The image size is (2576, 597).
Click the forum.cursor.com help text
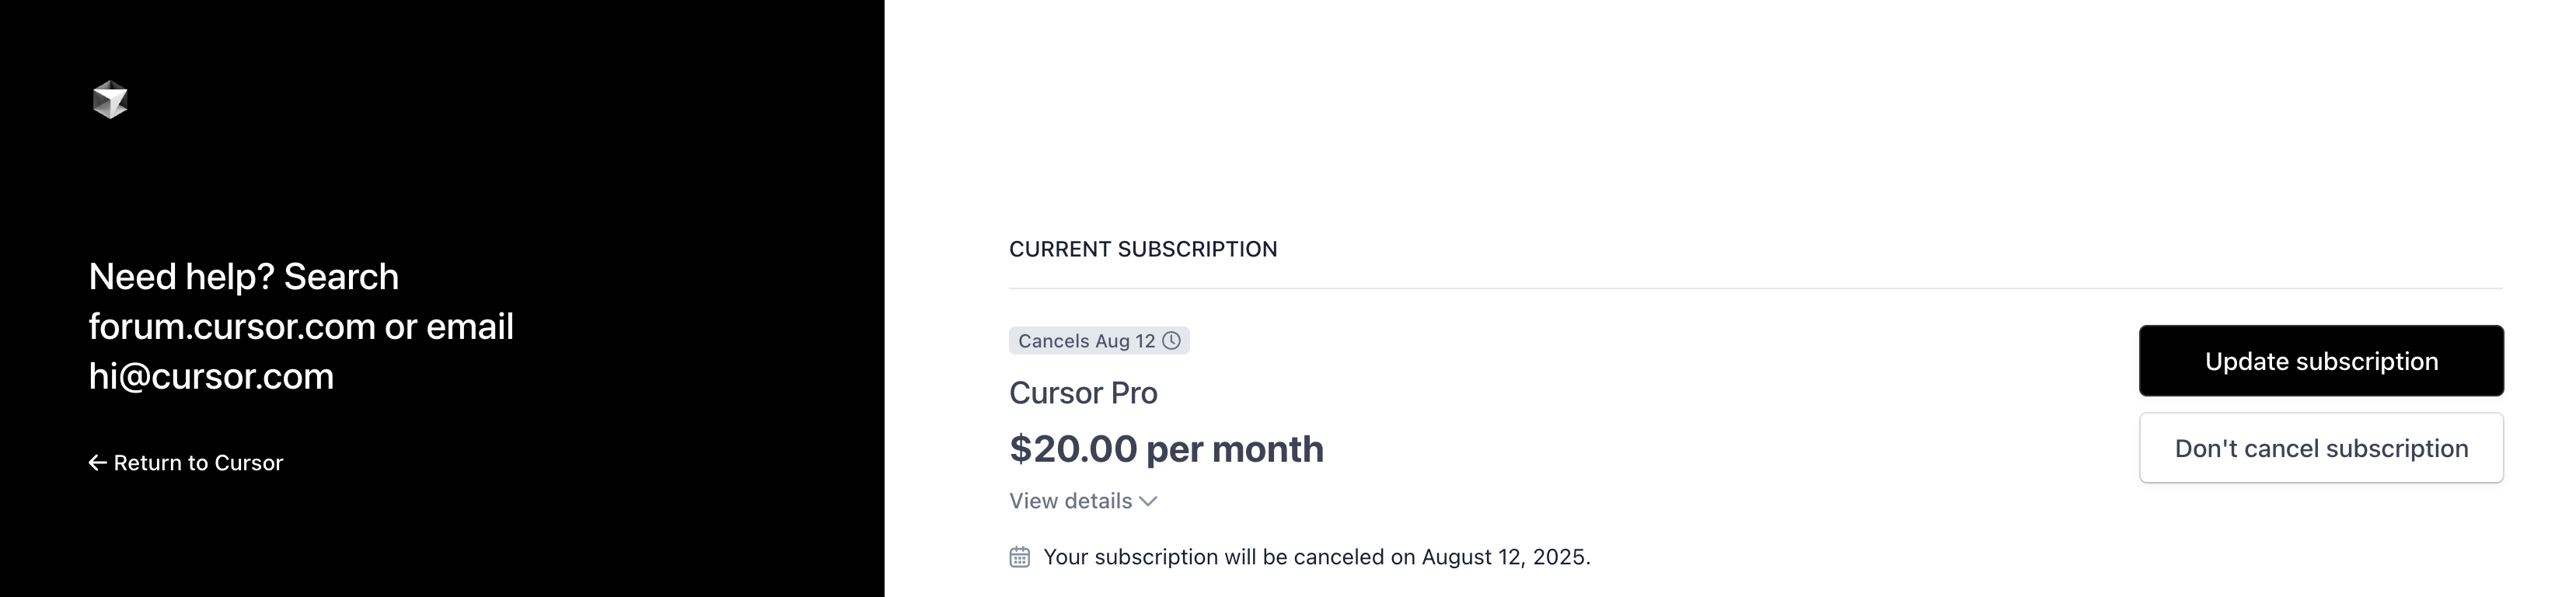(x=232, y=327)
